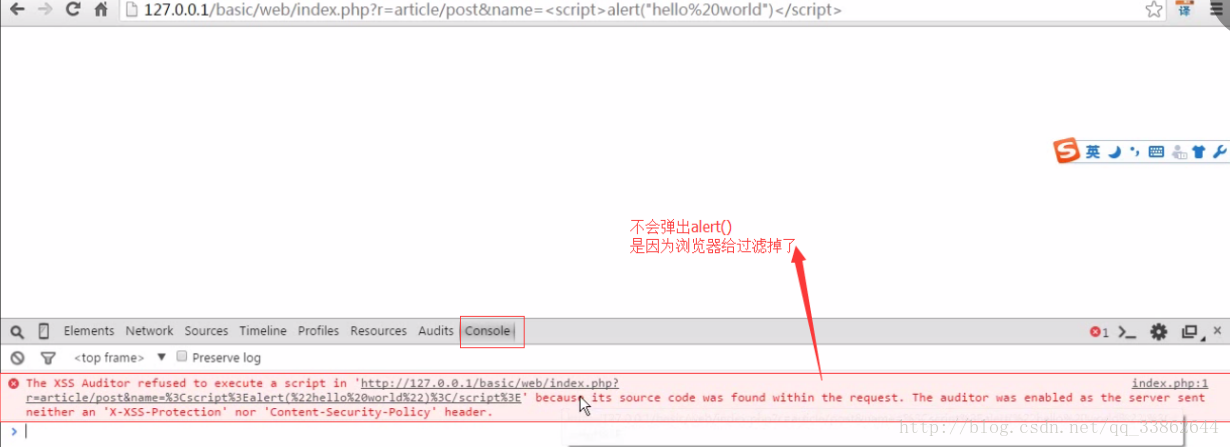Toggle the console drawer prompt icon
Image resolution: width=1230 pixels, height=447 pixels.
coord(1127,332)
